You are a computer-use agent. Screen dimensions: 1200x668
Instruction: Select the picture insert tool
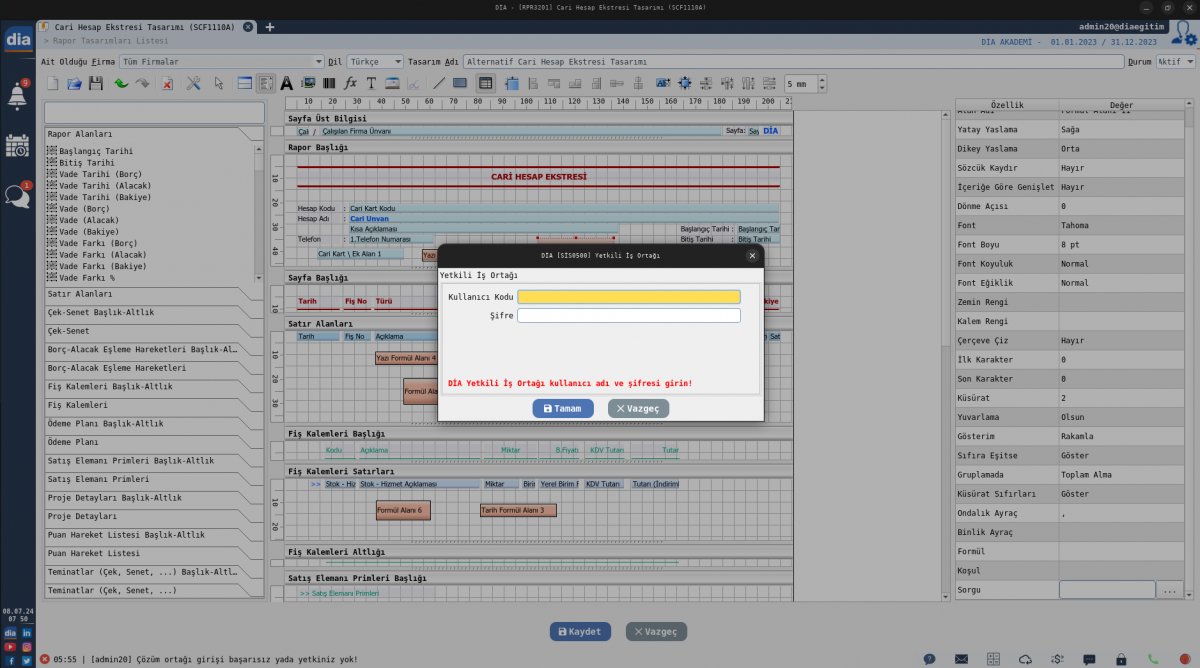(x=308, y=83)
